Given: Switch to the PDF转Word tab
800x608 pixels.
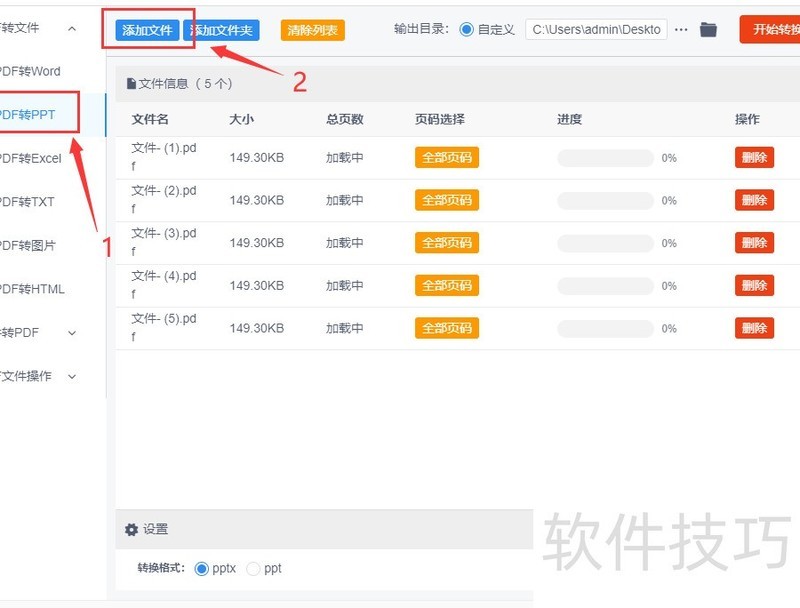Looking at the screenshot, I should (26, 71).
